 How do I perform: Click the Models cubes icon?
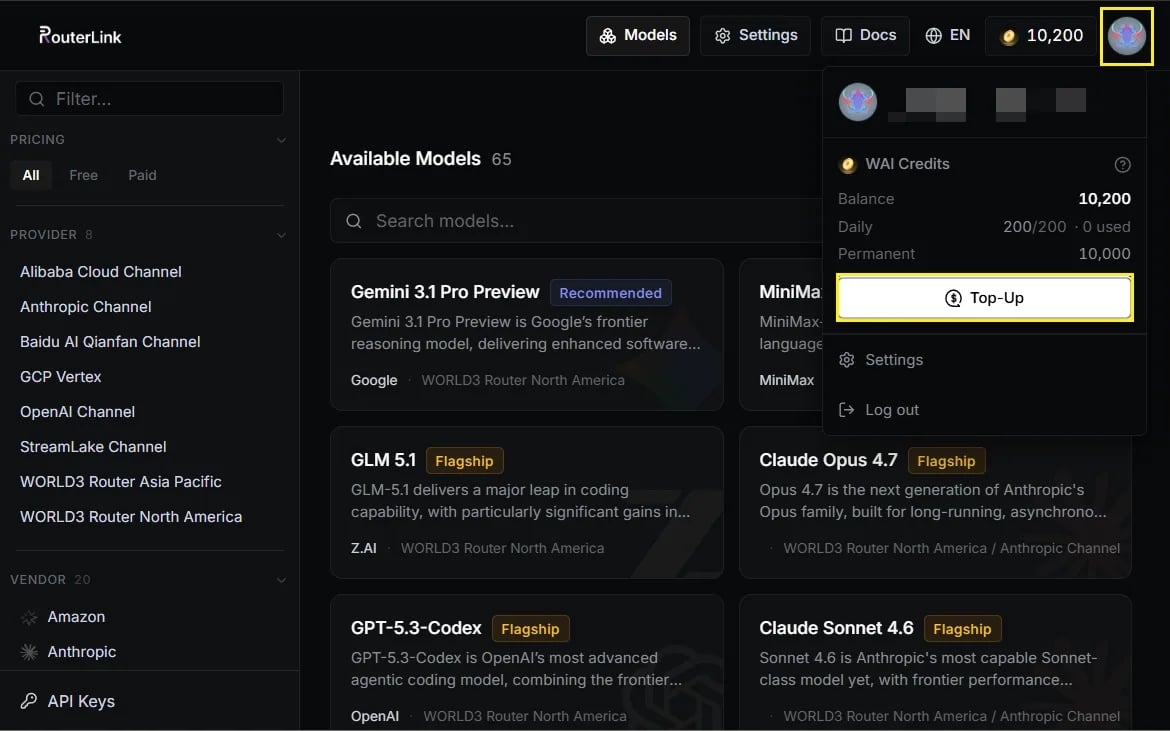pos(607,36)
